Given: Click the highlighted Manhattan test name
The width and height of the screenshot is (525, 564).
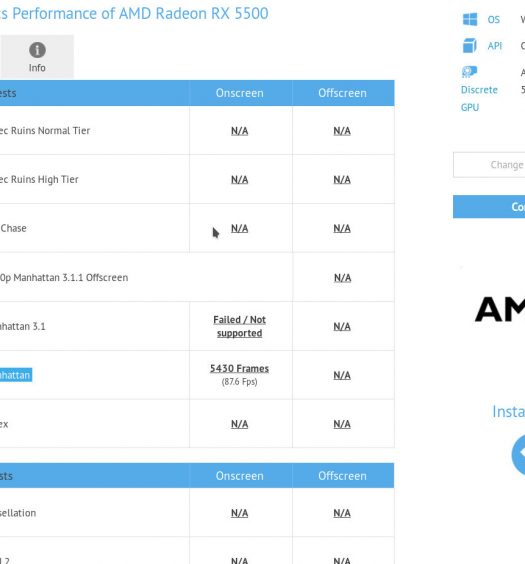Looking at the screenshot, I should [x=16, y=375].
